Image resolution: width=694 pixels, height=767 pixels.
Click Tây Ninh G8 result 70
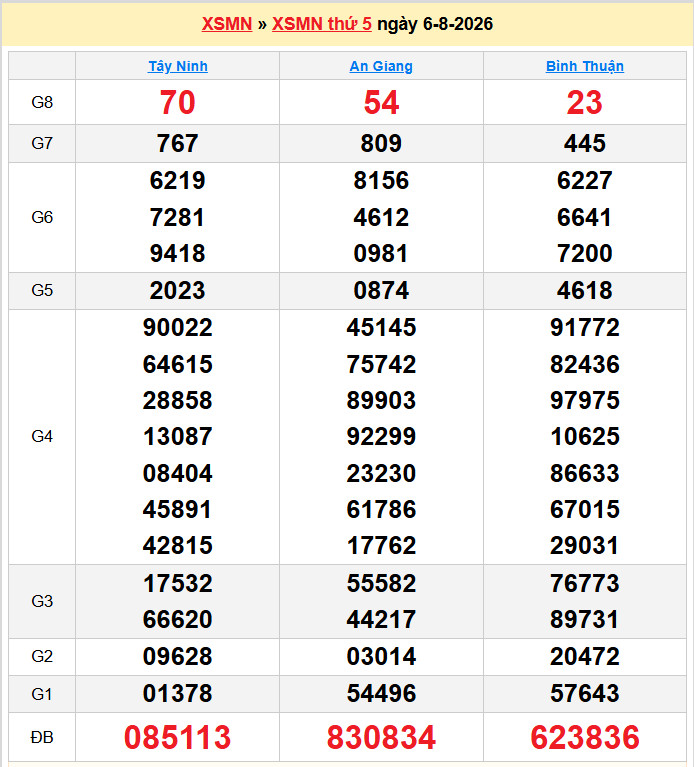coord(178,102)
